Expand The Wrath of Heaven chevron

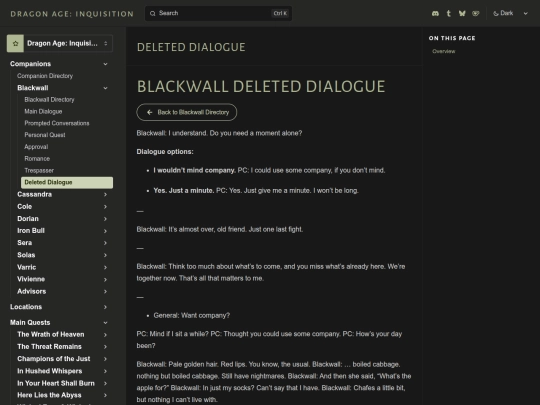pos(105,335)
